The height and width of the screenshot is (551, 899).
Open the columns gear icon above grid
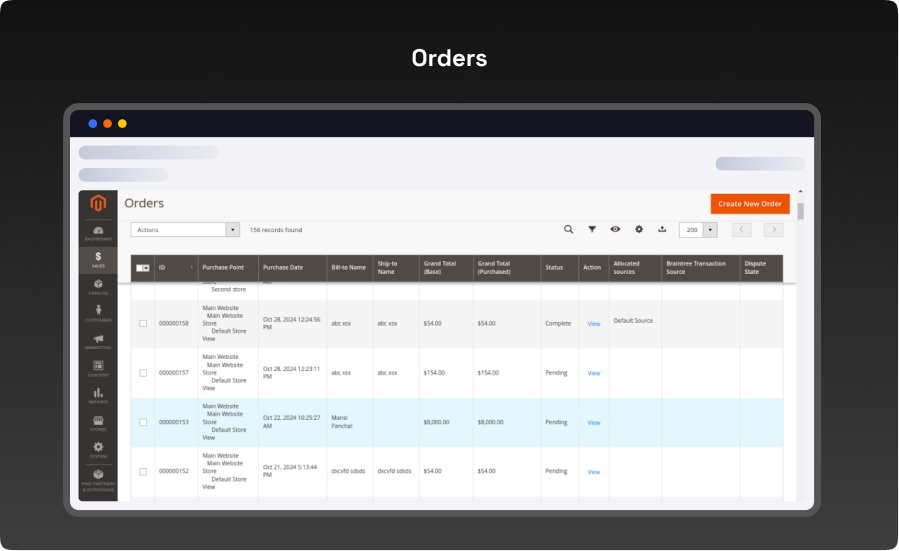(639, 229)
